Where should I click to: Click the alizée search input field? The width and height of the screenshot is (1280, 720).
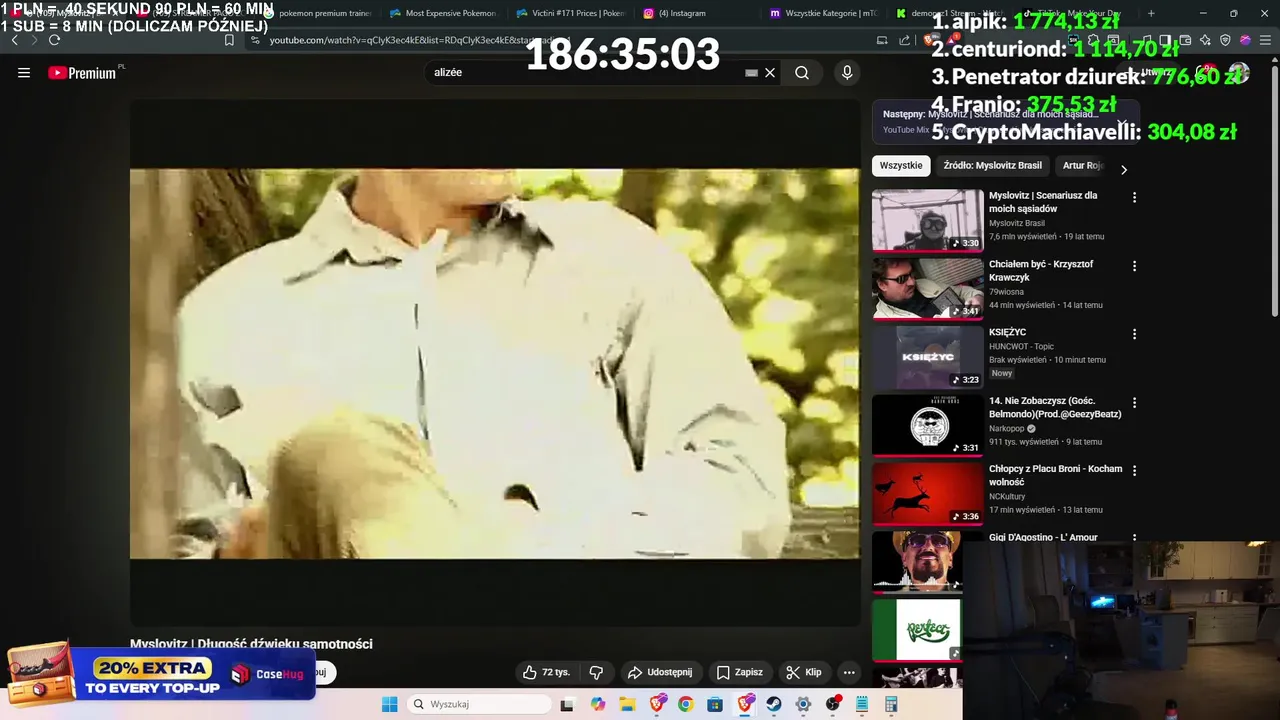tap(585, 73)
